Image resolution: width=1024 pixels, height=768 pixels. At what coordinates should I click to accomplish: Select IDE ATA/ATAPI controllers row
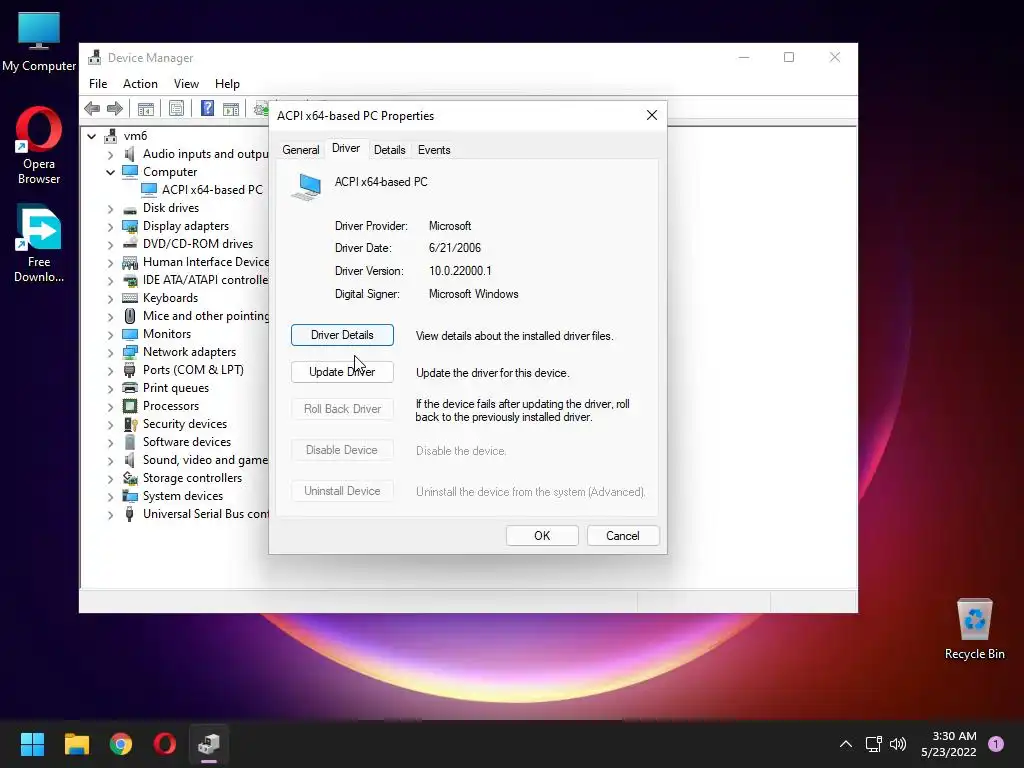pos(205,280)
